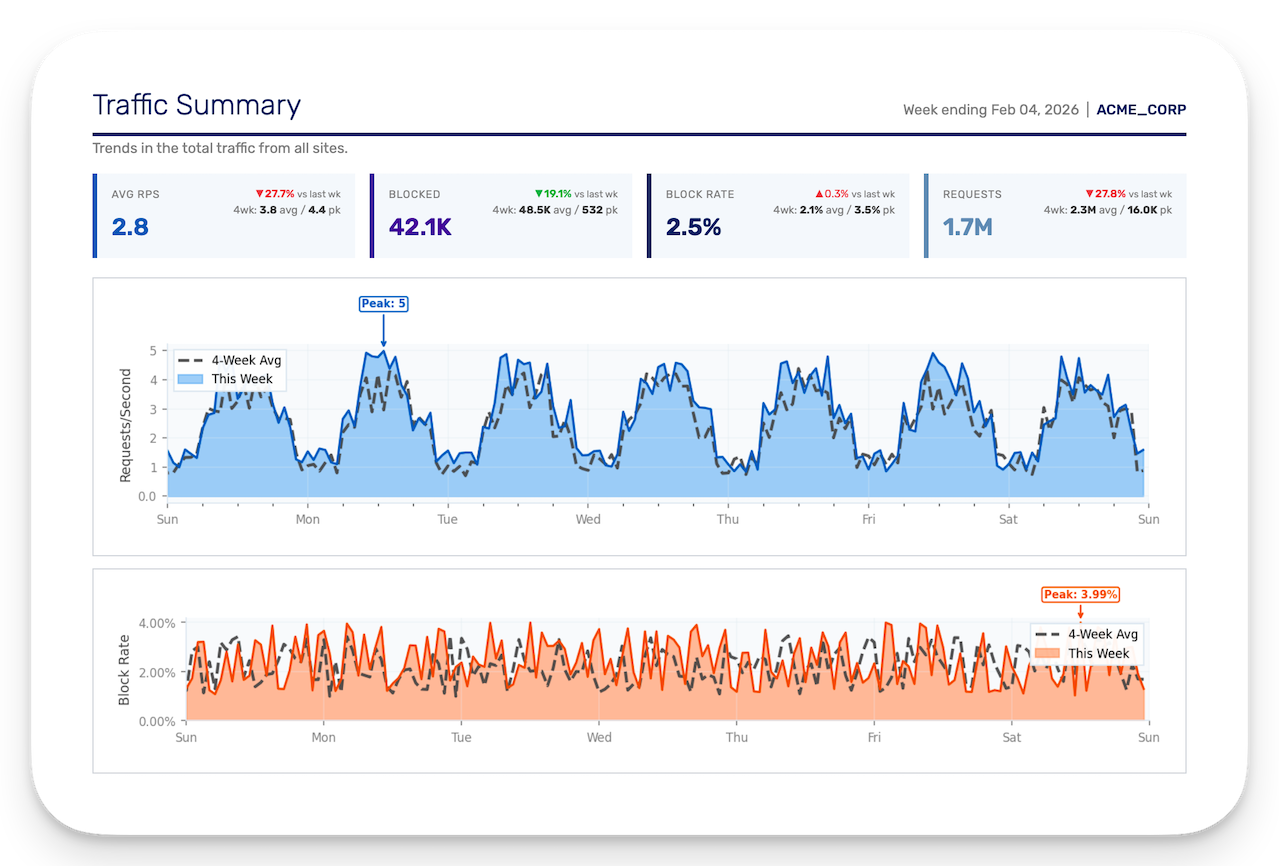This screenshot has height=866, width=1279.
Task: Open the ACME_CORP account menu
Action: 1140,110
